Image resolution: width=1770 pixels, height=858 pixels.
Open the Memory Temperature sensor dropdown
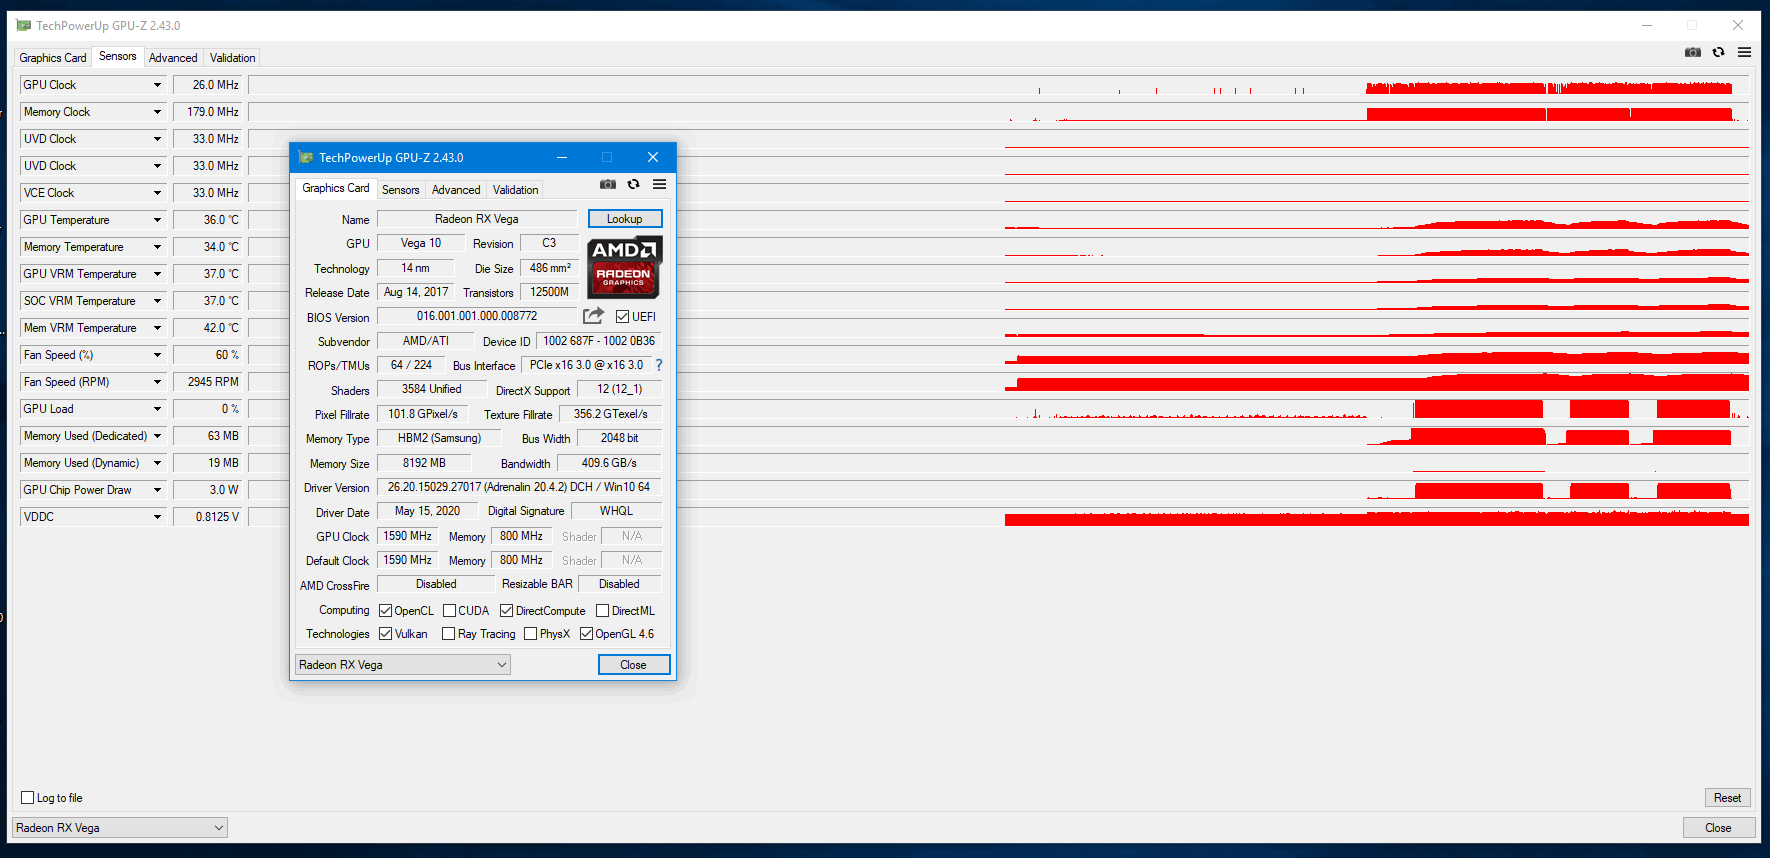(x=157, y=247)
